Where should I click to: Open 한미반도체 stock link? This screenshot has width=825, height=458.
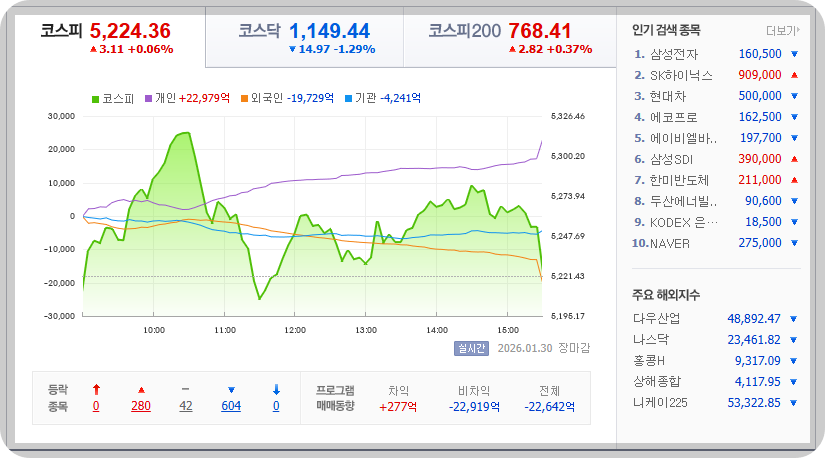(x=679, y=181)
